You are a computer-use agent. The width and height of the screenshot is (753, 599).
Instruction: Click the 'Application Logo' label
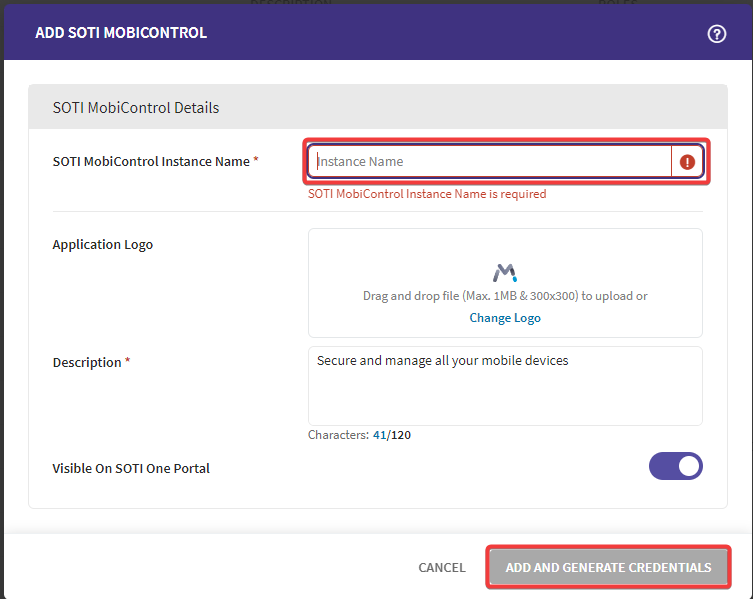click(x=103, y=244)
